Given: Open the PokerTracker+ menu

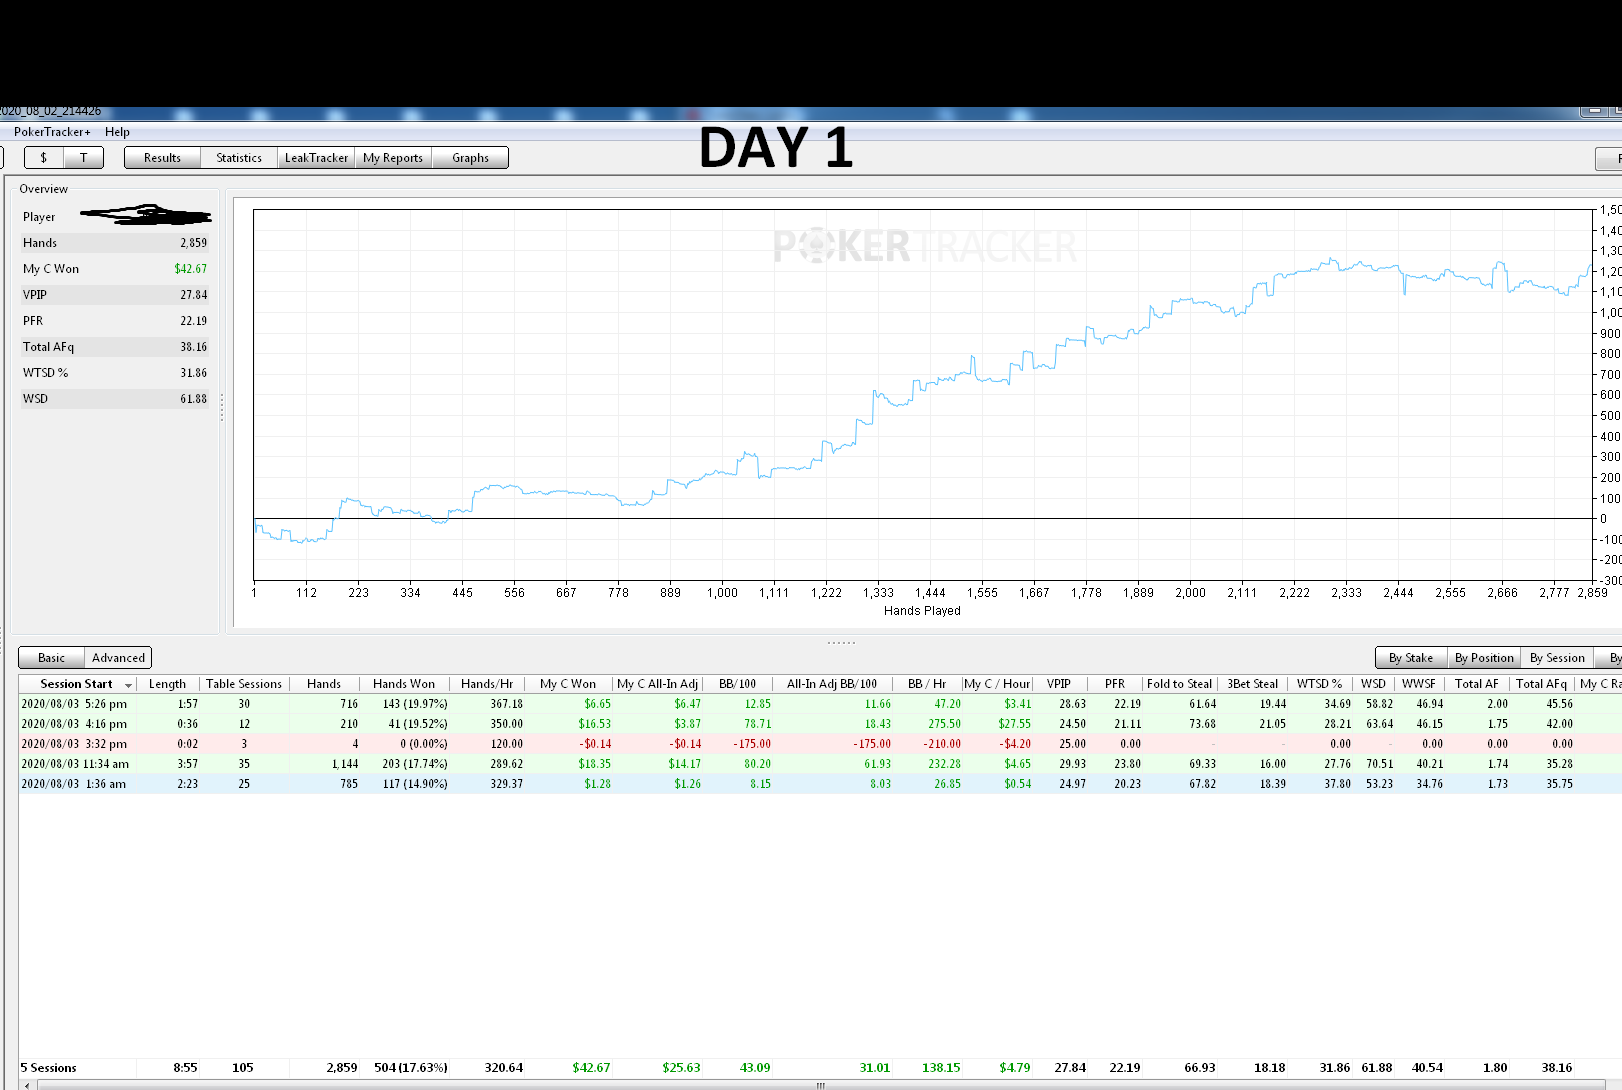Looking at the screenshot, I should click(x=52, y=132).
